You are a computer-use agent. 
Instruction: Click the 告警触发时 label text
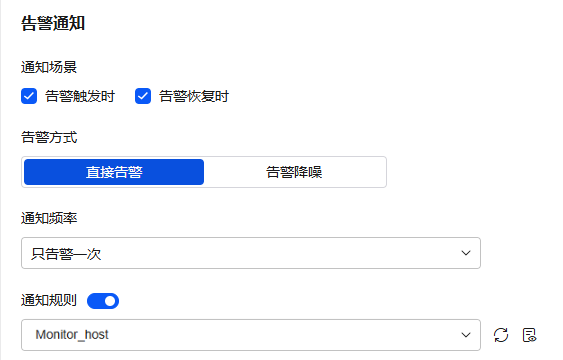click(x=80, y=97)
